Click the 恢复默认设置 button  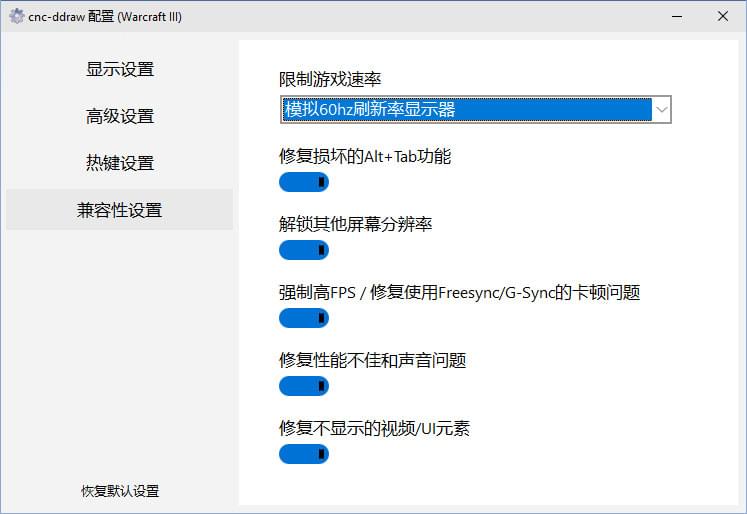(x=120, y=491)
